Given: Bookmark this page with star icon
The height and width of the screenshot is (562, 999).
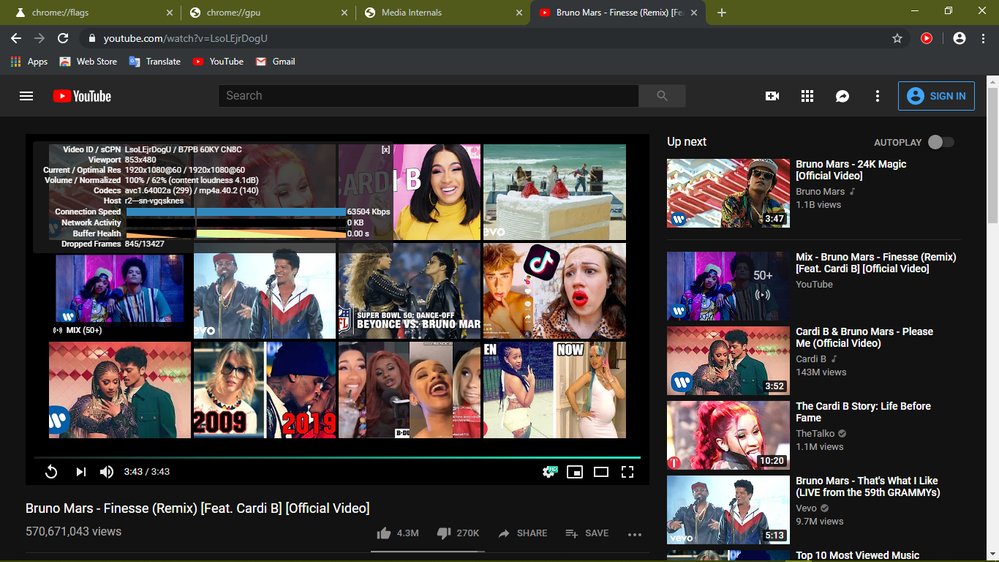Looking at the screenshot, I should [897, 38].
